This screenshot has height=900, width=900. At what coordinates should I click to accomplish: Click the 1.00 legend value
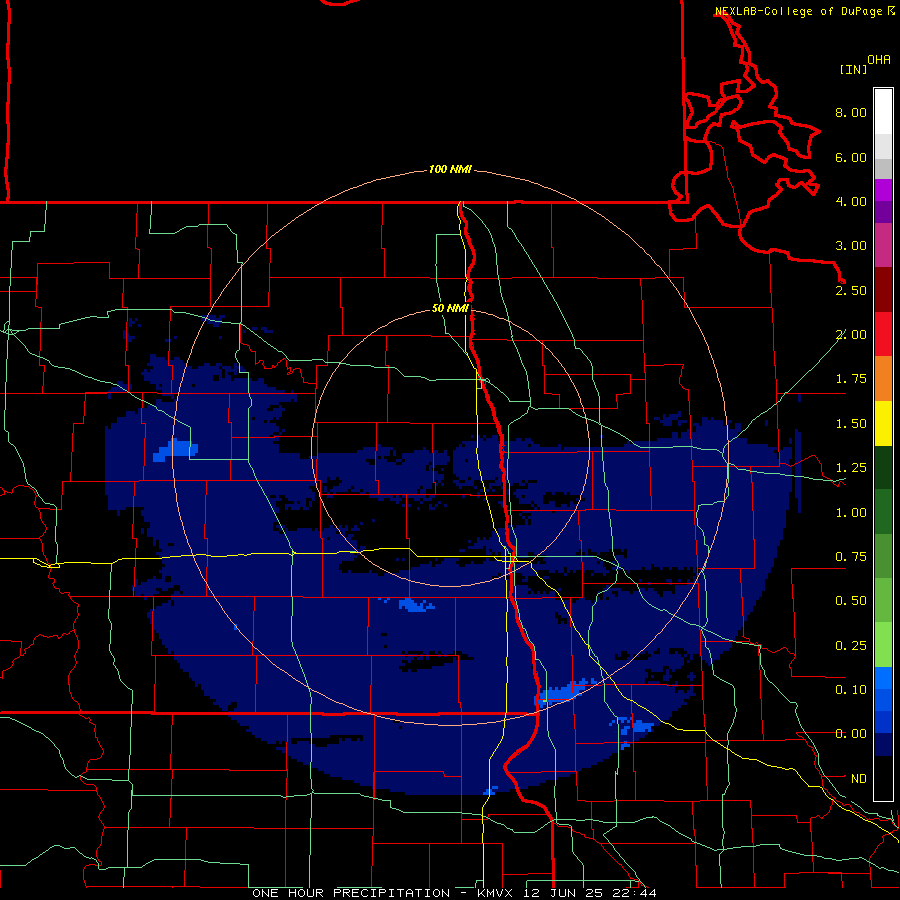[851, 513]
